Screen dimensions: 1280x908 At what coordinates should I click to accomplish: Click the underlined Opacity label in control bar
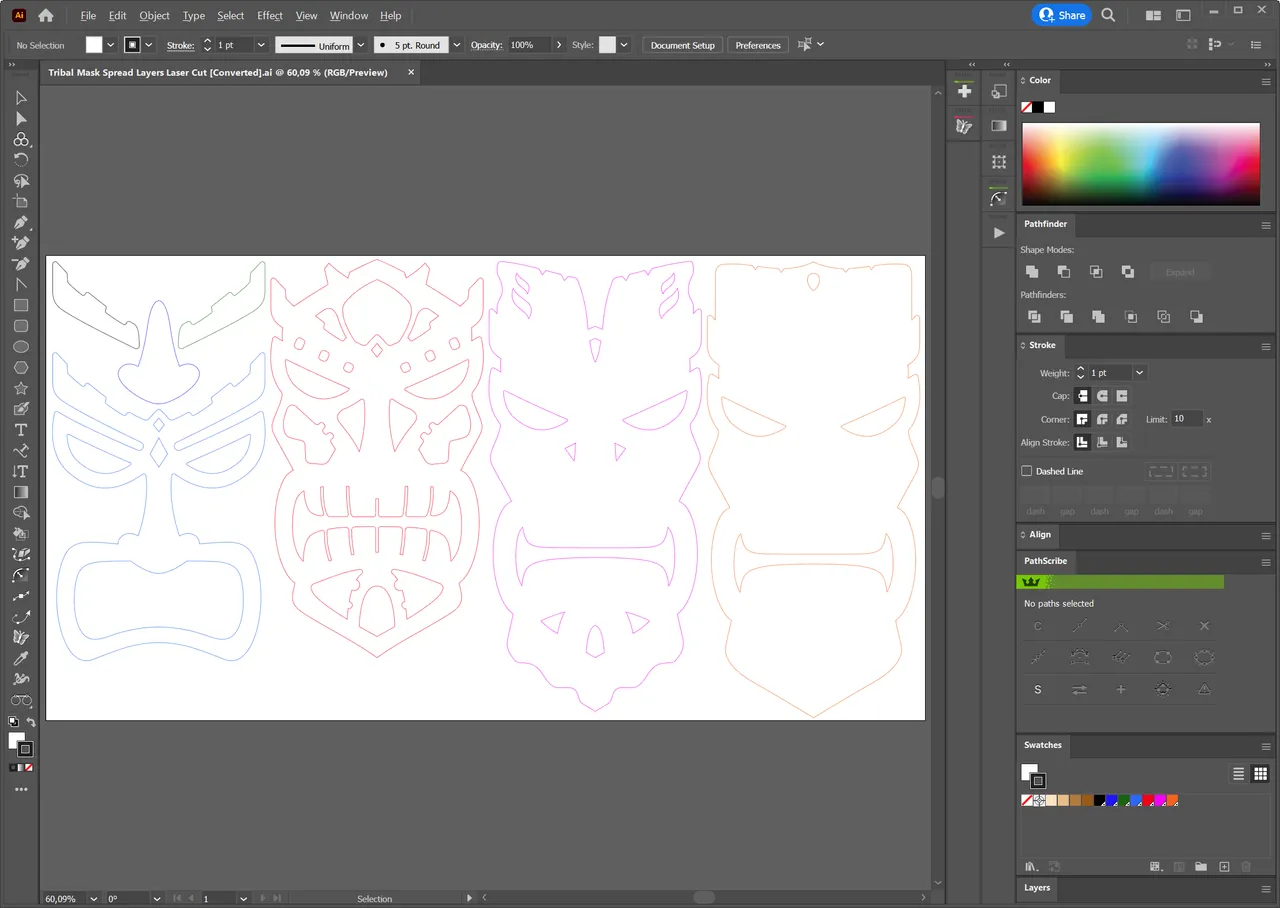(x=486, y=45)
